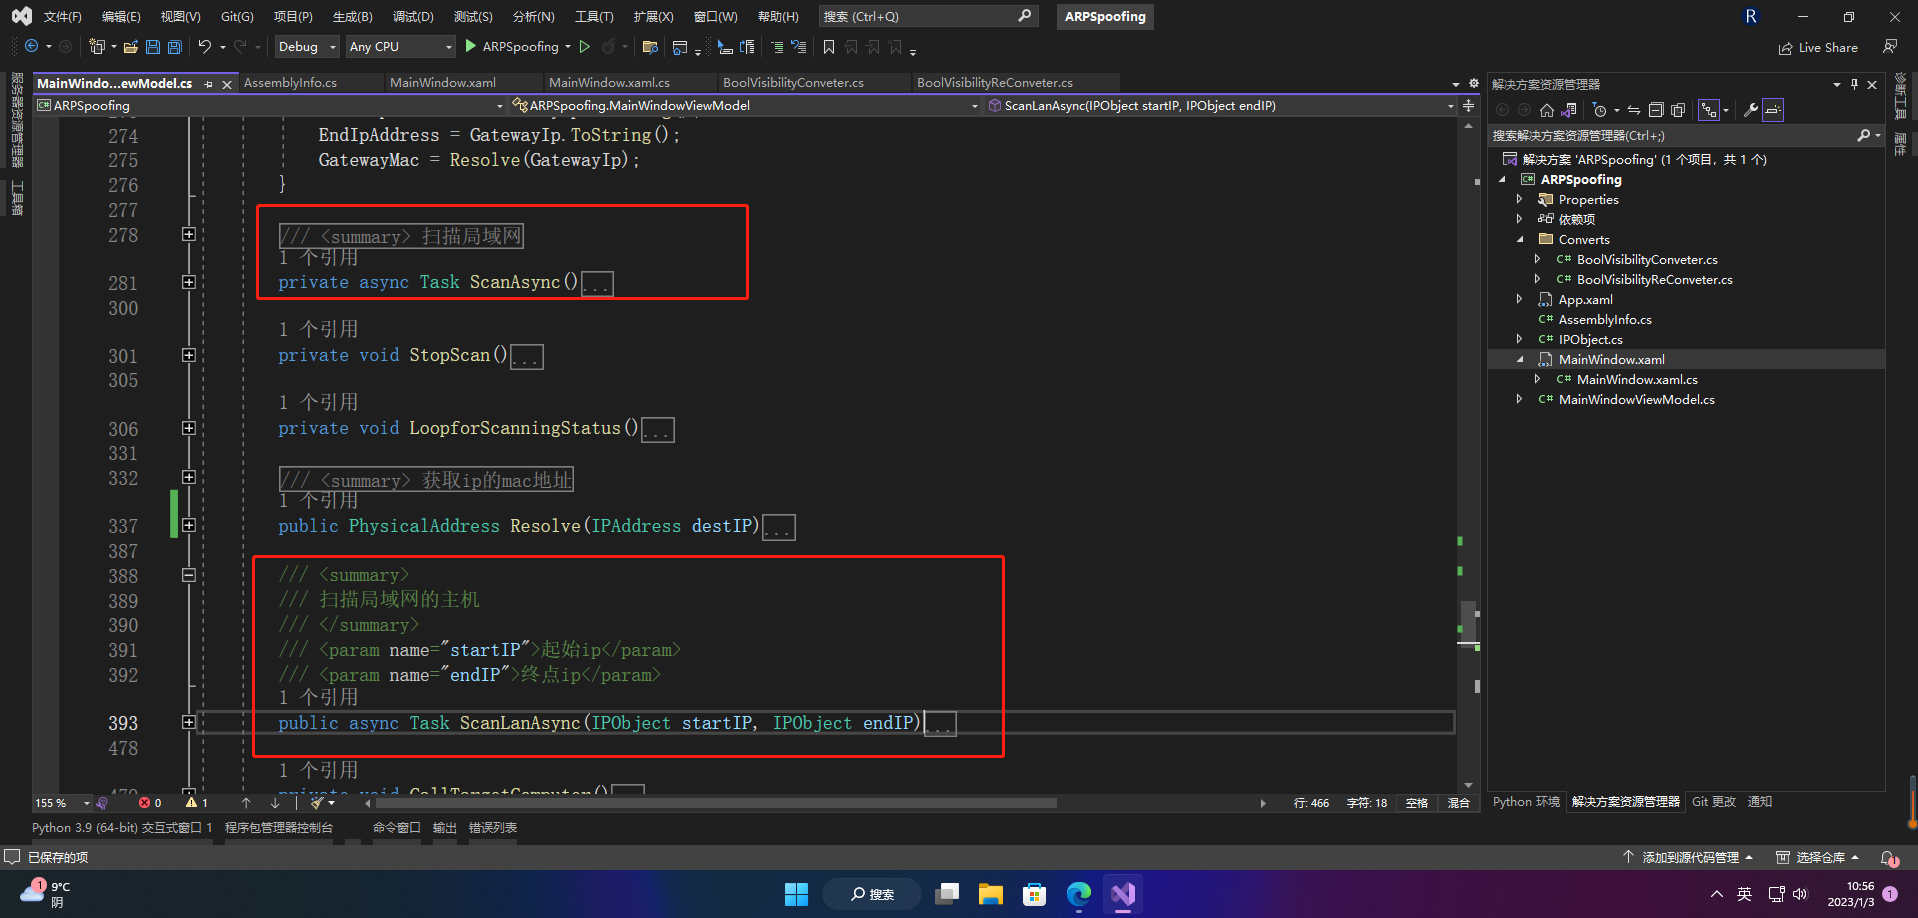Click the code cleanup broom icon
This screenshot has height=918, width=1918.
coord(317,802)
